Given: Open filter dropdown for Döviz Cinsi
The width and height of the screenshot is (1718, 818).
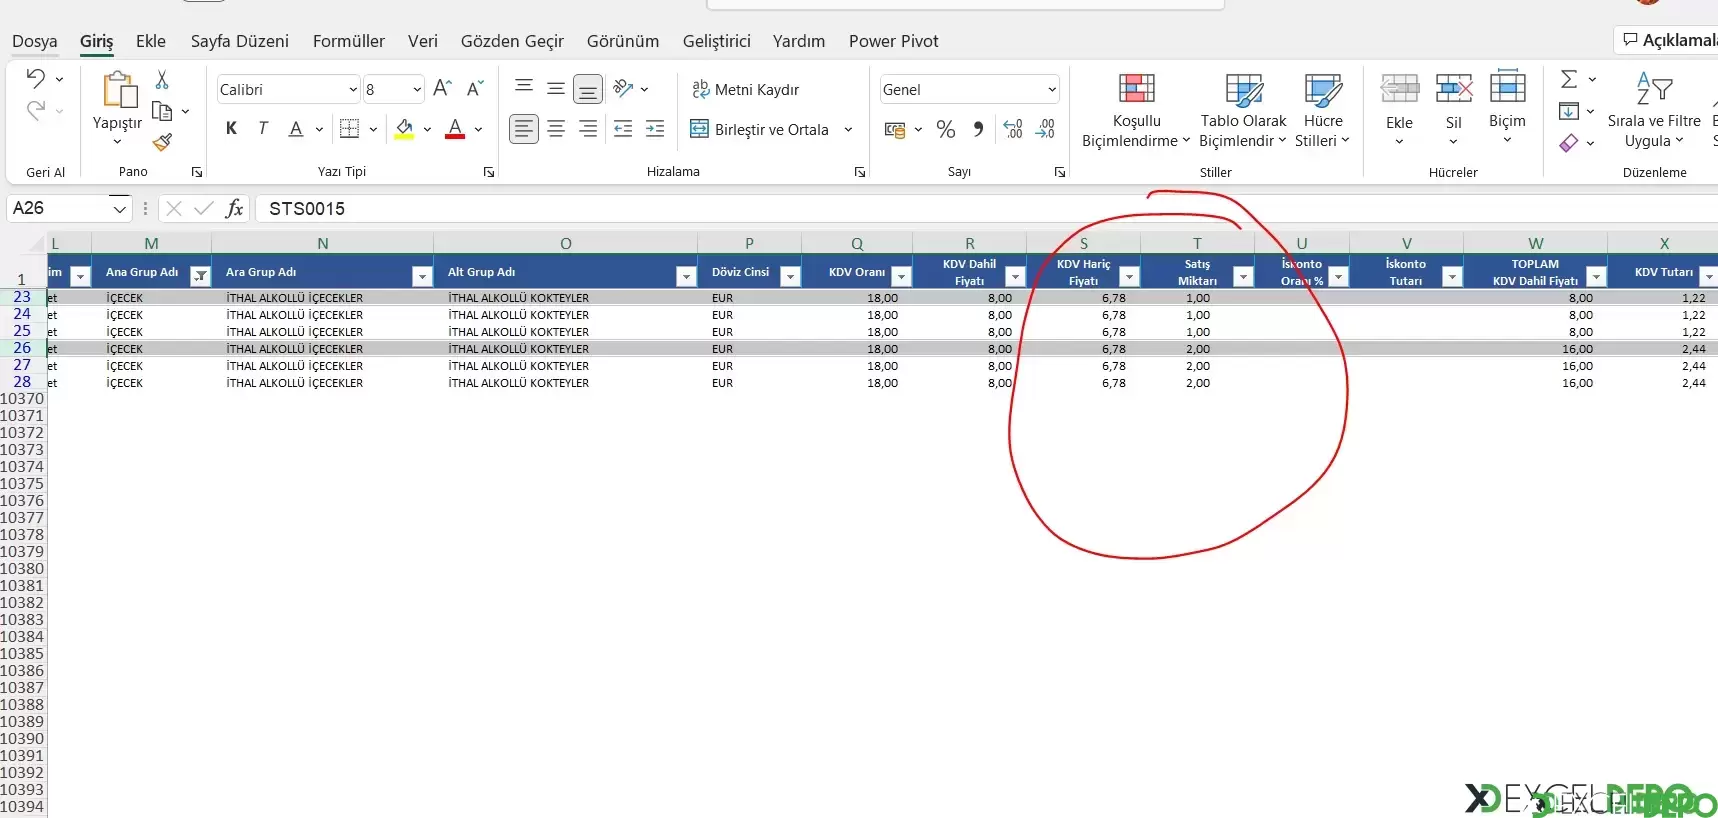Looking at the screenshot, I should point(790,277).
